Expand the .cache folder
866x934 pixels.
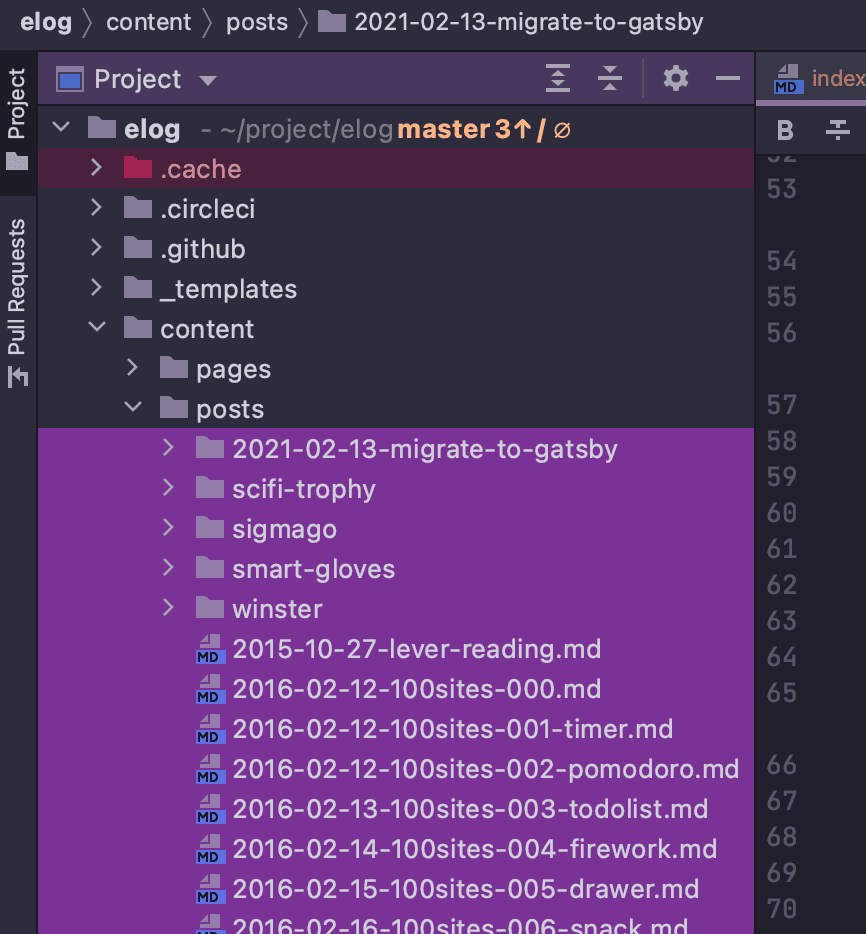pos(96,168)
